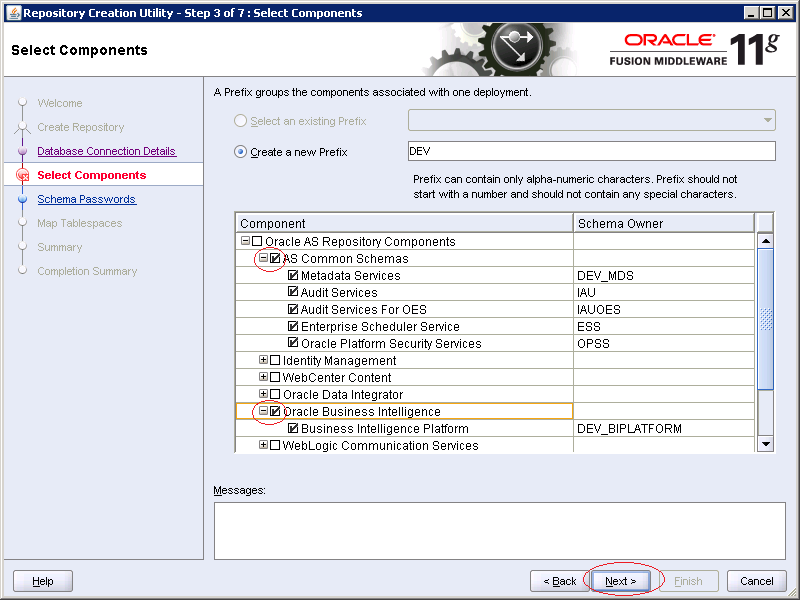Click the new Prefix field containing DEV
This screenshot has width=800, height=600.
pyautogui.click(x=591, y=151)
